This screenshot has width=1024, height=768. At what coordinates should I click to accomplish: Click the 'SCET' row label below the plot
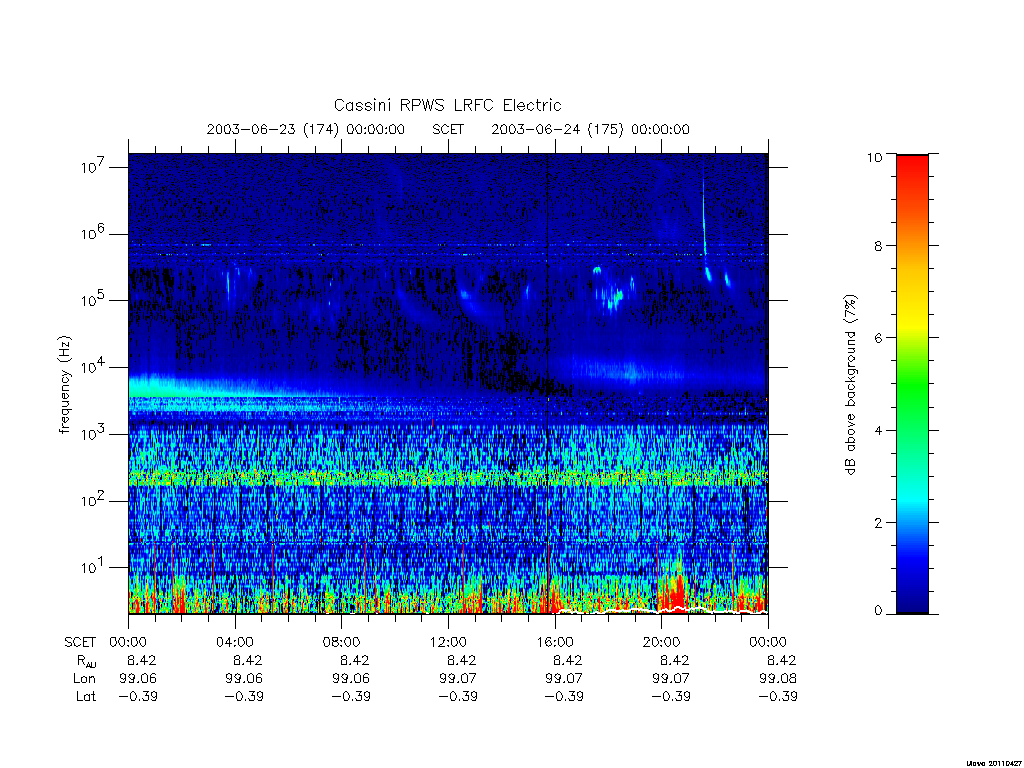tap(80, 643)
